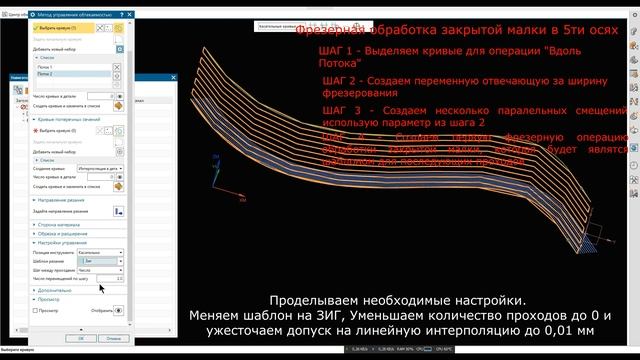
Task: Click the dotted-box icon beside 'Выбрать кривую (1)'
Action: coord(108,28)
